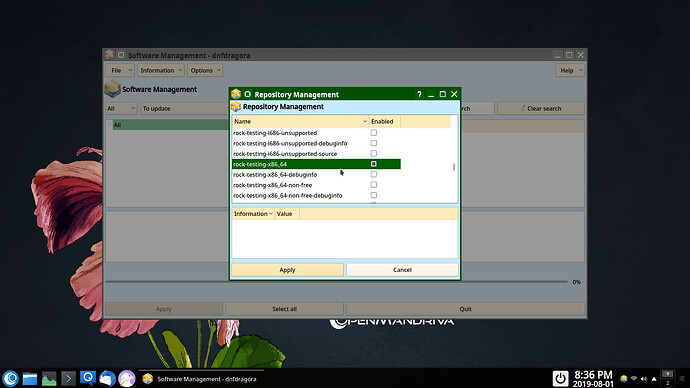Screen dimensions: 690x388
Task: Open the software updater tray icon
Action: pyautogui.click(x=624, y=378)
